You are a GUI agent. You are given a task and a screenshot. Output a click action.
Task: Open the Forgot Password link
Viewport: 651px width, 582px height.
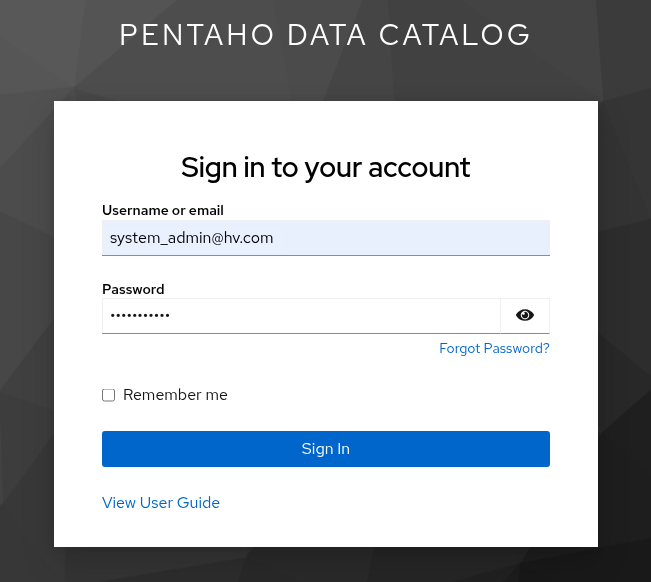point(494,349)
